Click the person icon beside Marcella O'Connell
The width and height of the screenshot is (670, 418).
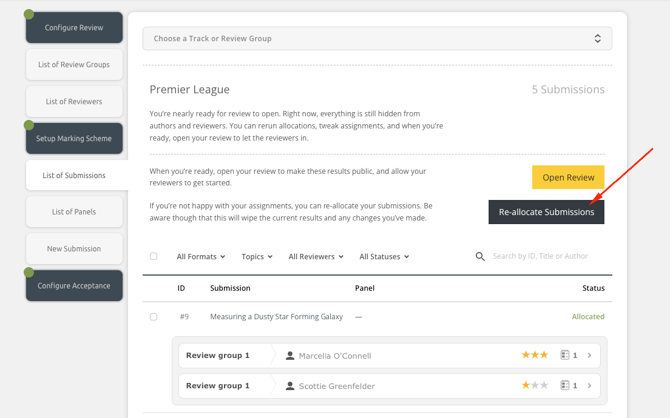pos(290,356)
